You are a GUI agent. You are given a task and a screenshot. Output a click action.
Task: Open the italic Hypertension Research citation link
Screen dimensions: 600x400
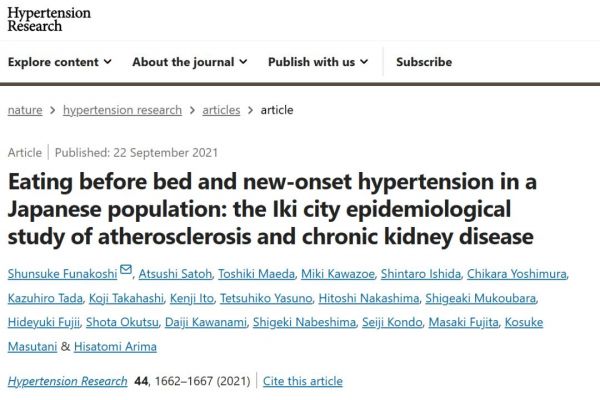click(67, 381)
